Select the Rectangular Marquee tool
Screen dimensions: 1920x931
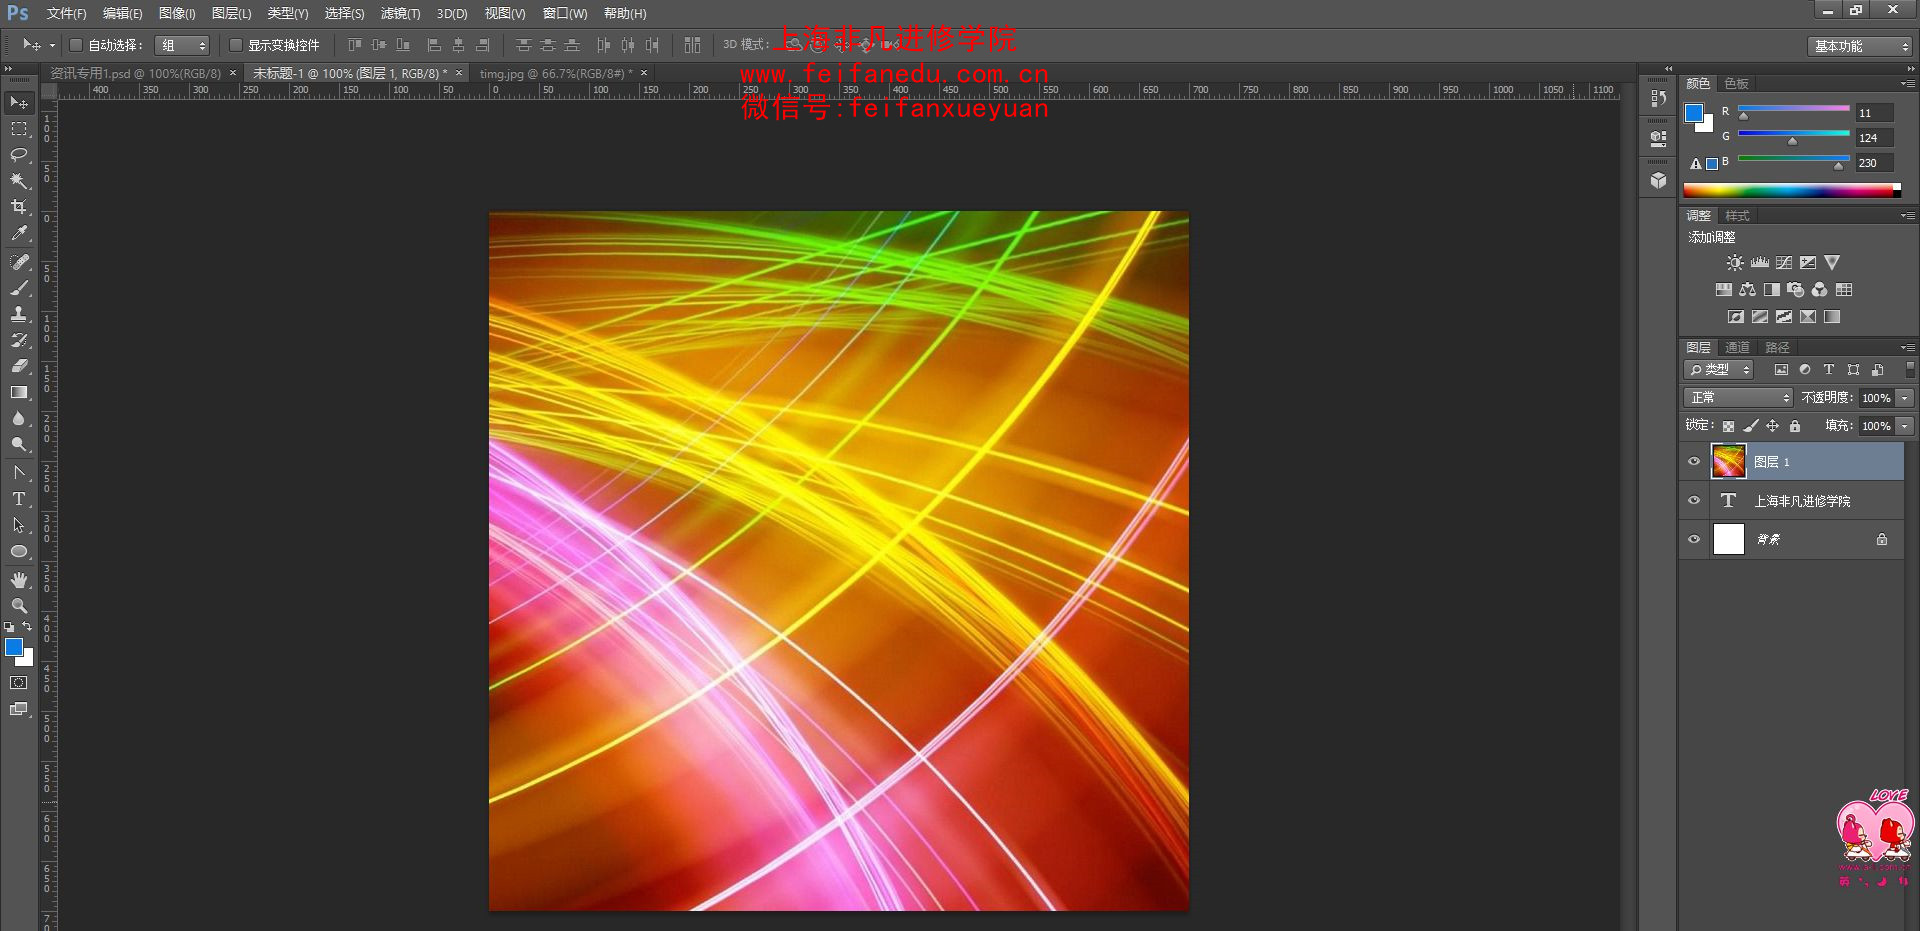click(19, 129)
